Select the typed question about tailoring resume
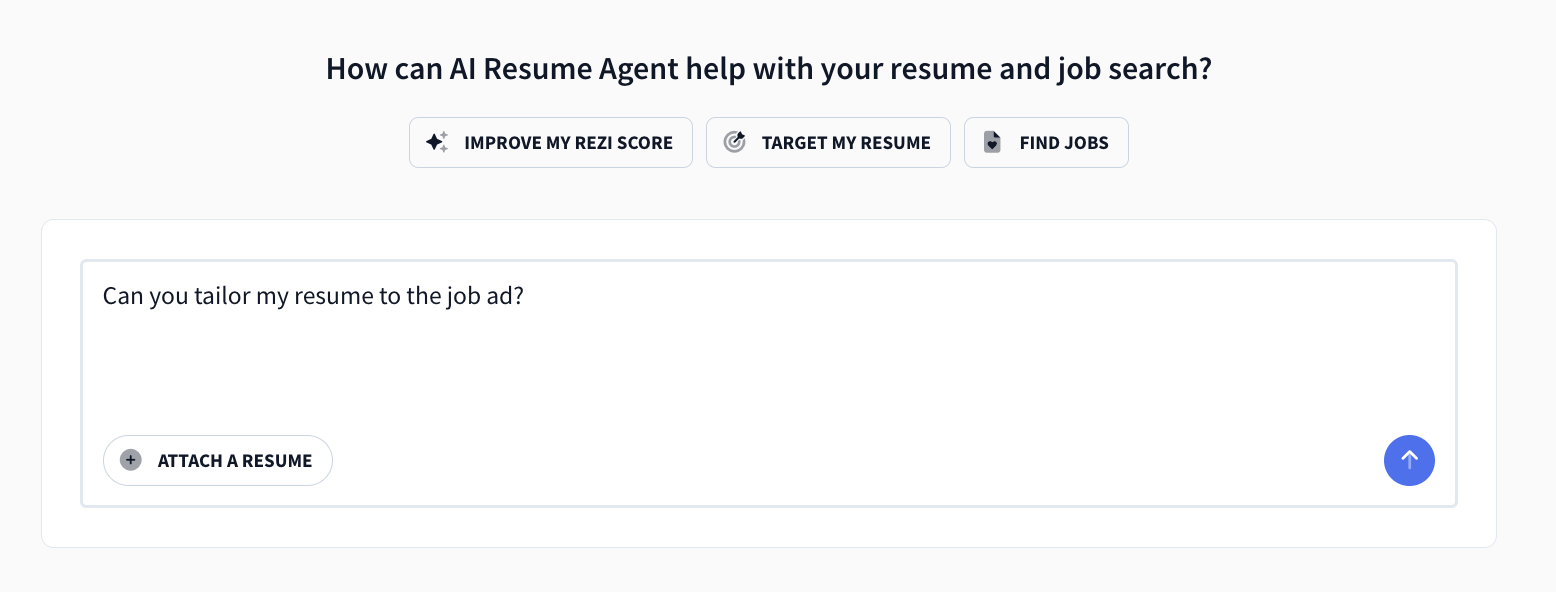This screenshot has height=592, width=1556. coord(312,296)
